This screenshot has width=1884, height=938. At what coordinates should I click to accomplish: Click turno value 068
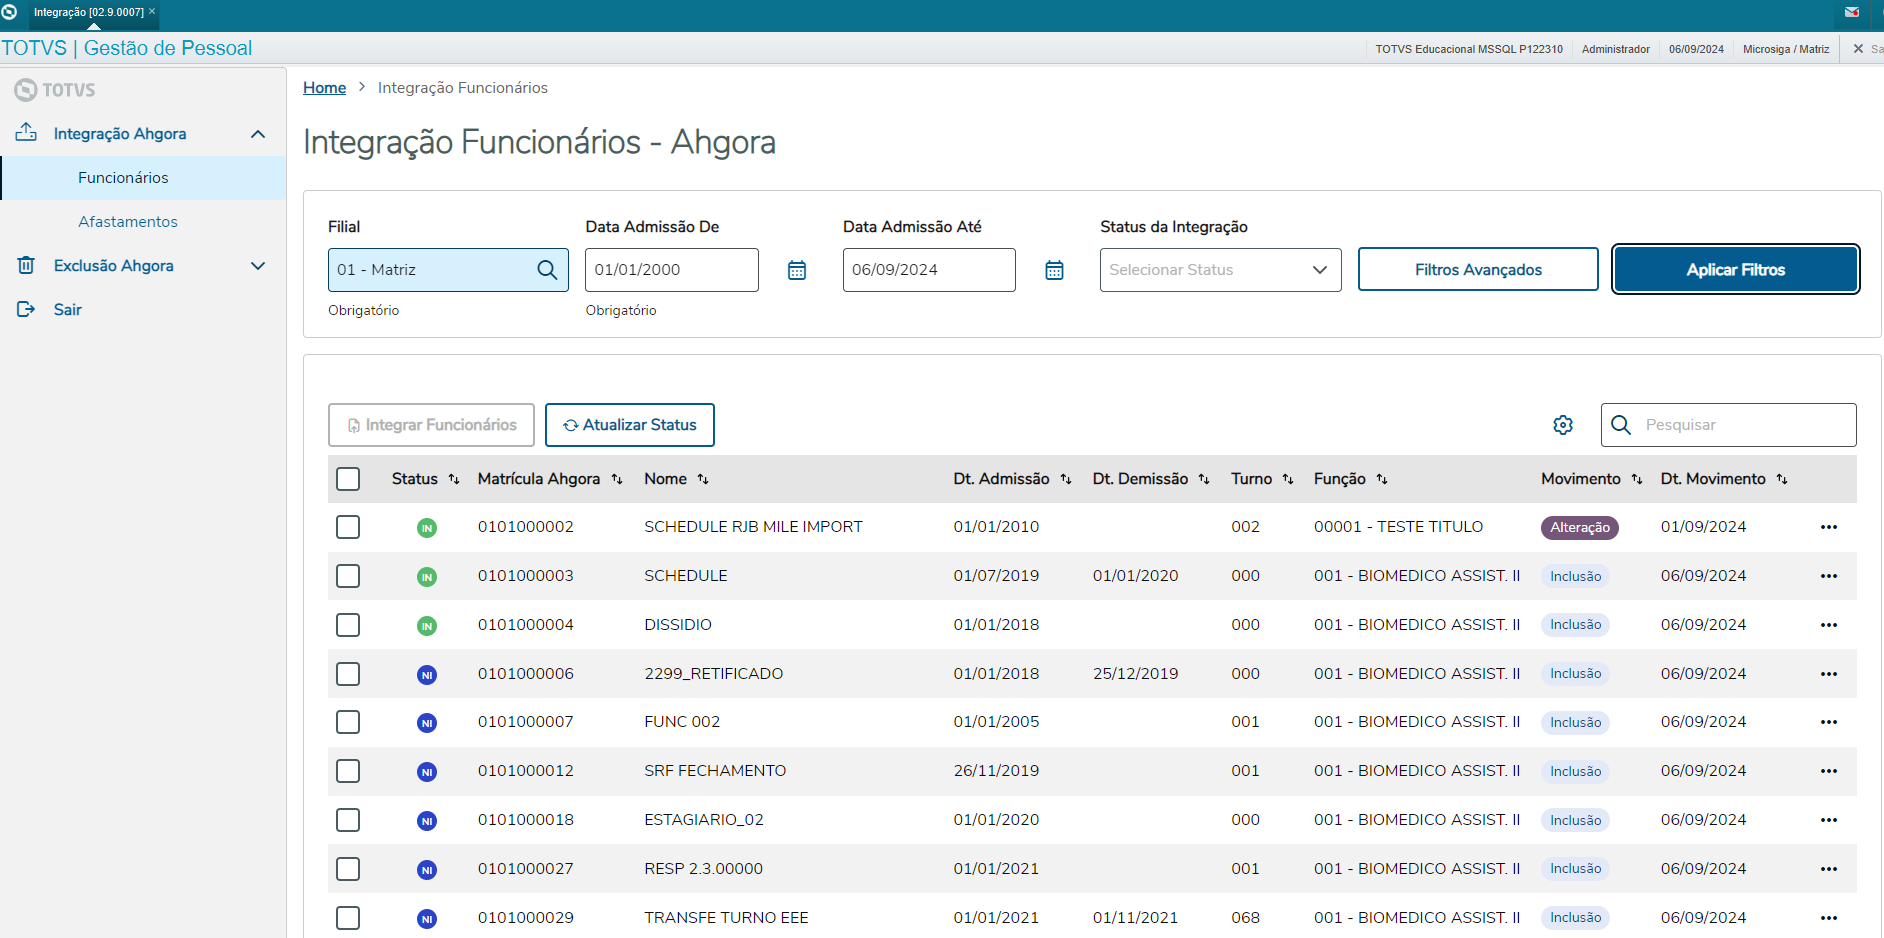click(x=1245, y=918)
